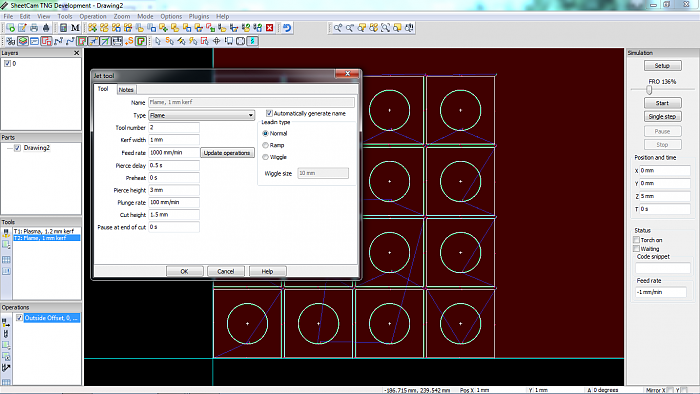This screenshot has height=394, width=700.
Task: Click Cancel in Jet tool dialog
Action: (x=226, y=271)
